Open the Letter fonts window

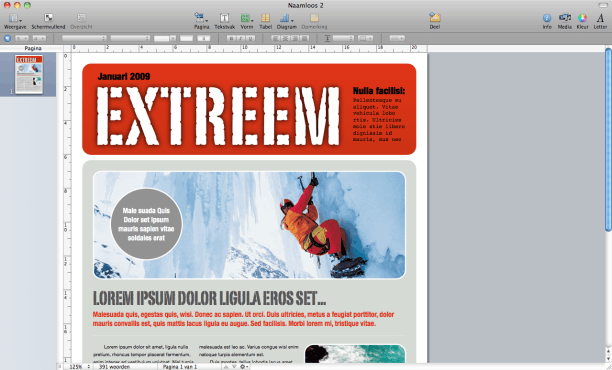600,18
